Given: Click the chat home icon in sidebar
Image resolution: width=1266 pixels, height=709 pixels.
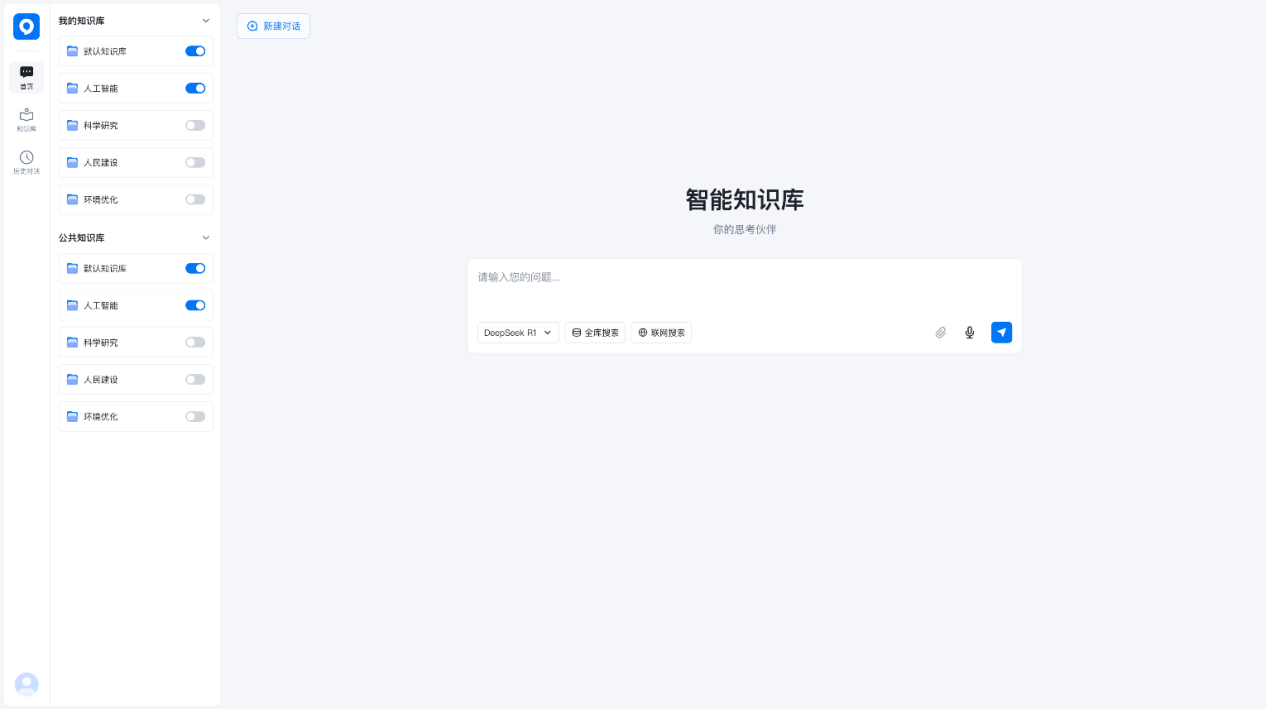Looking at the screenshot, I should (x=26, y=76).
